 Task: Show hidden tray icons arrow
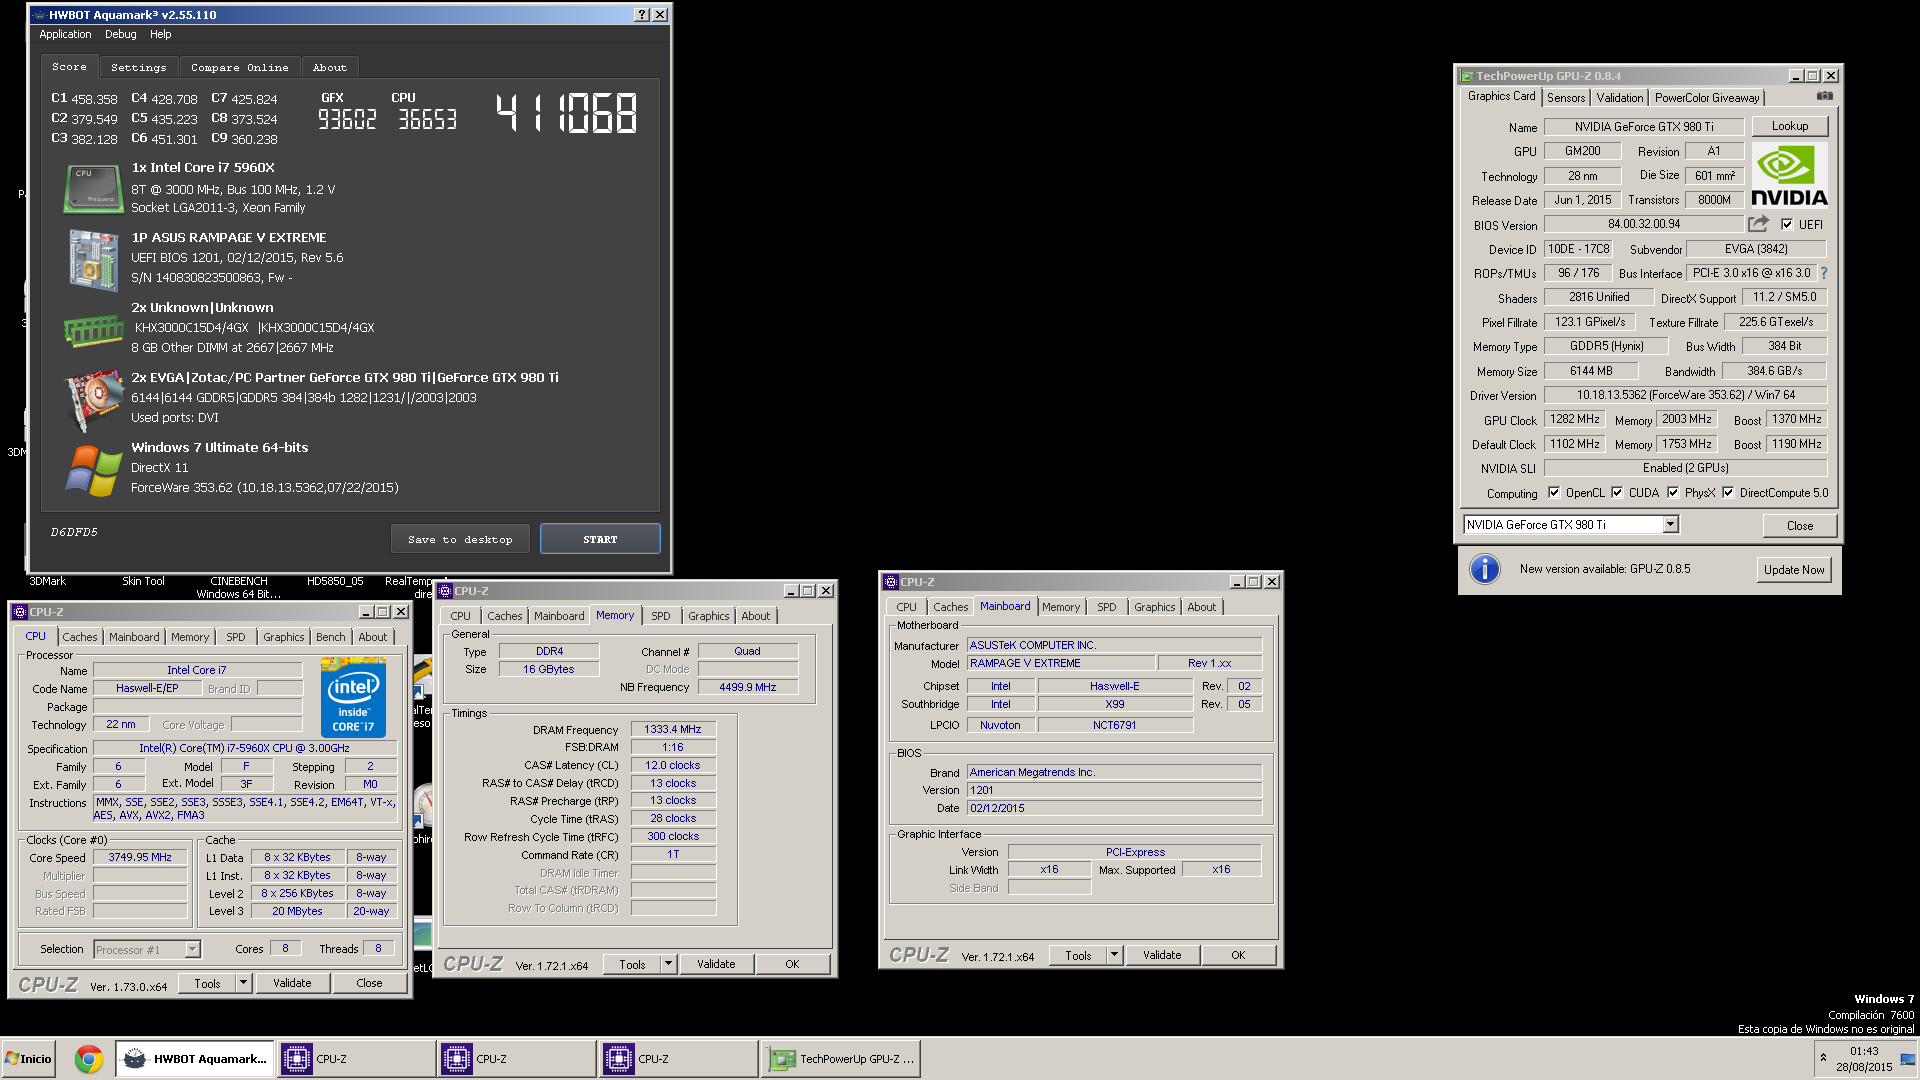pyautogui.click(x=1823, y=1058)
